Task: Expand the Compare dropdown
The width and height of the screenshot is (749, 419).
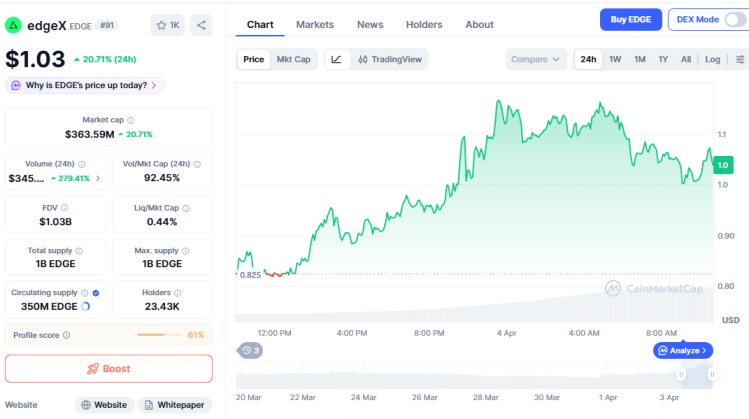Action: click(x=535, y=59)
